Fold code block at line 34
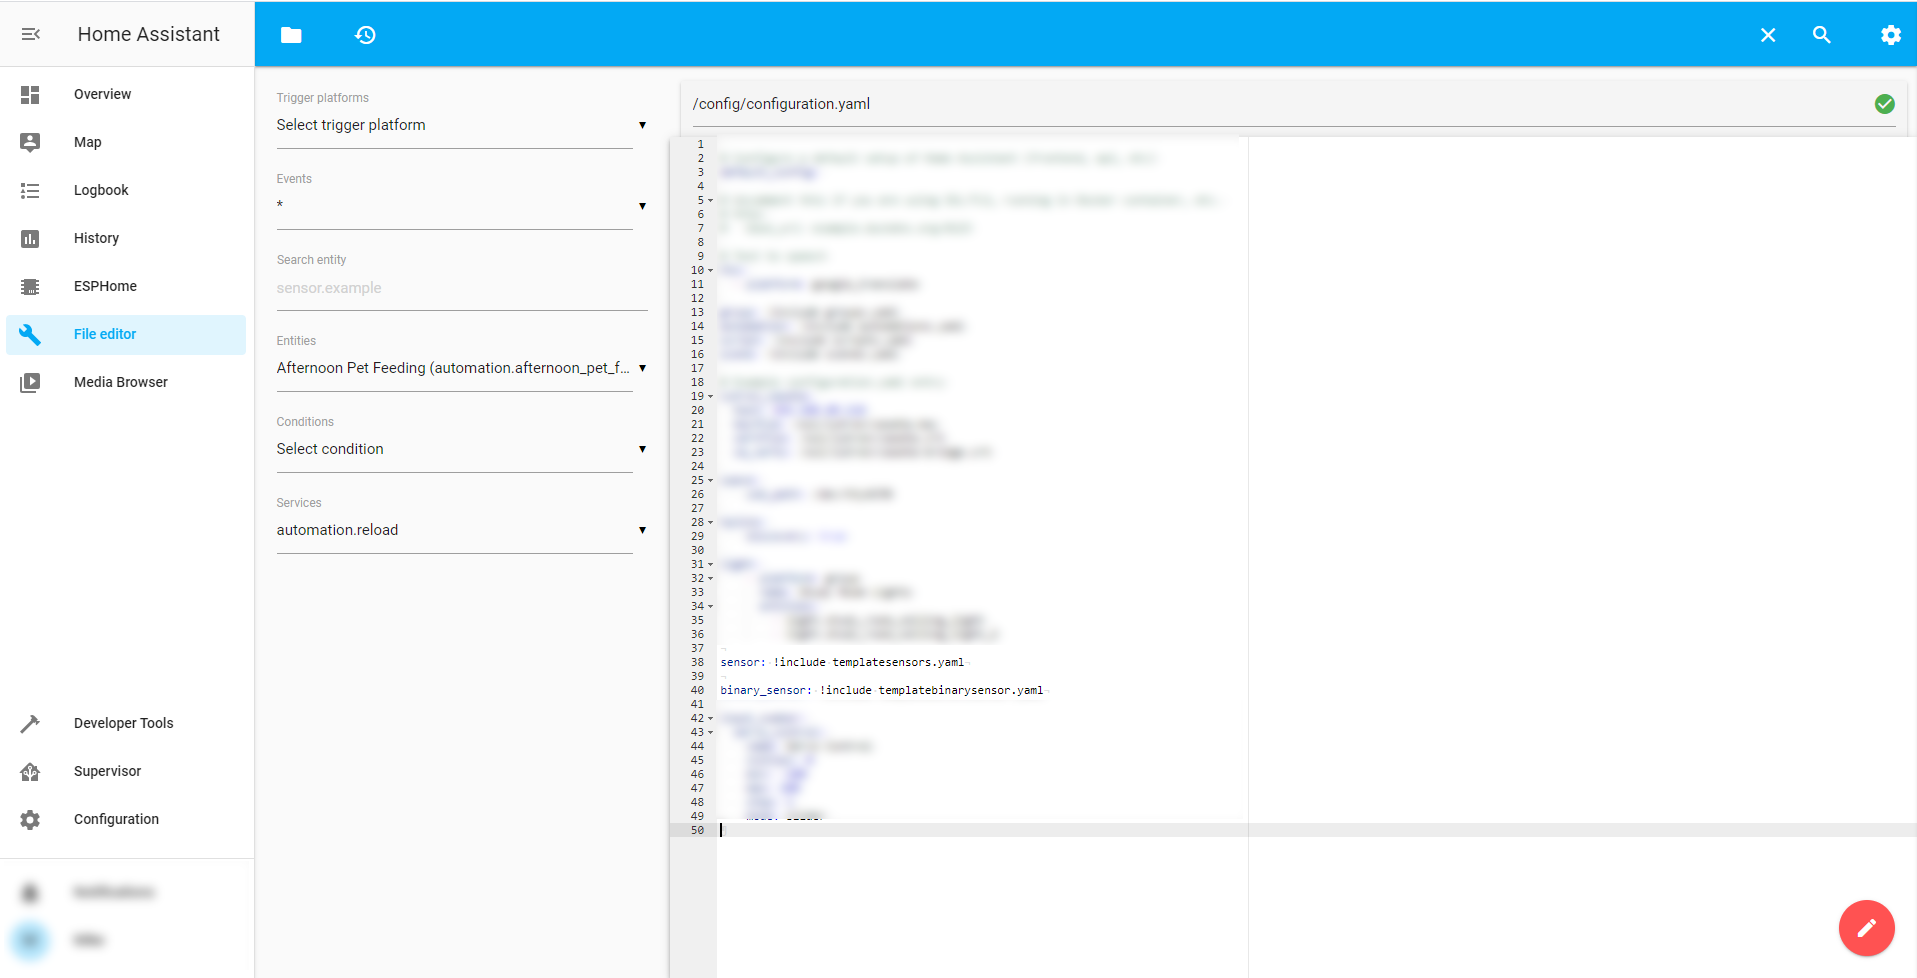This screenshot has height=978, width=1917. pos(711,606)
